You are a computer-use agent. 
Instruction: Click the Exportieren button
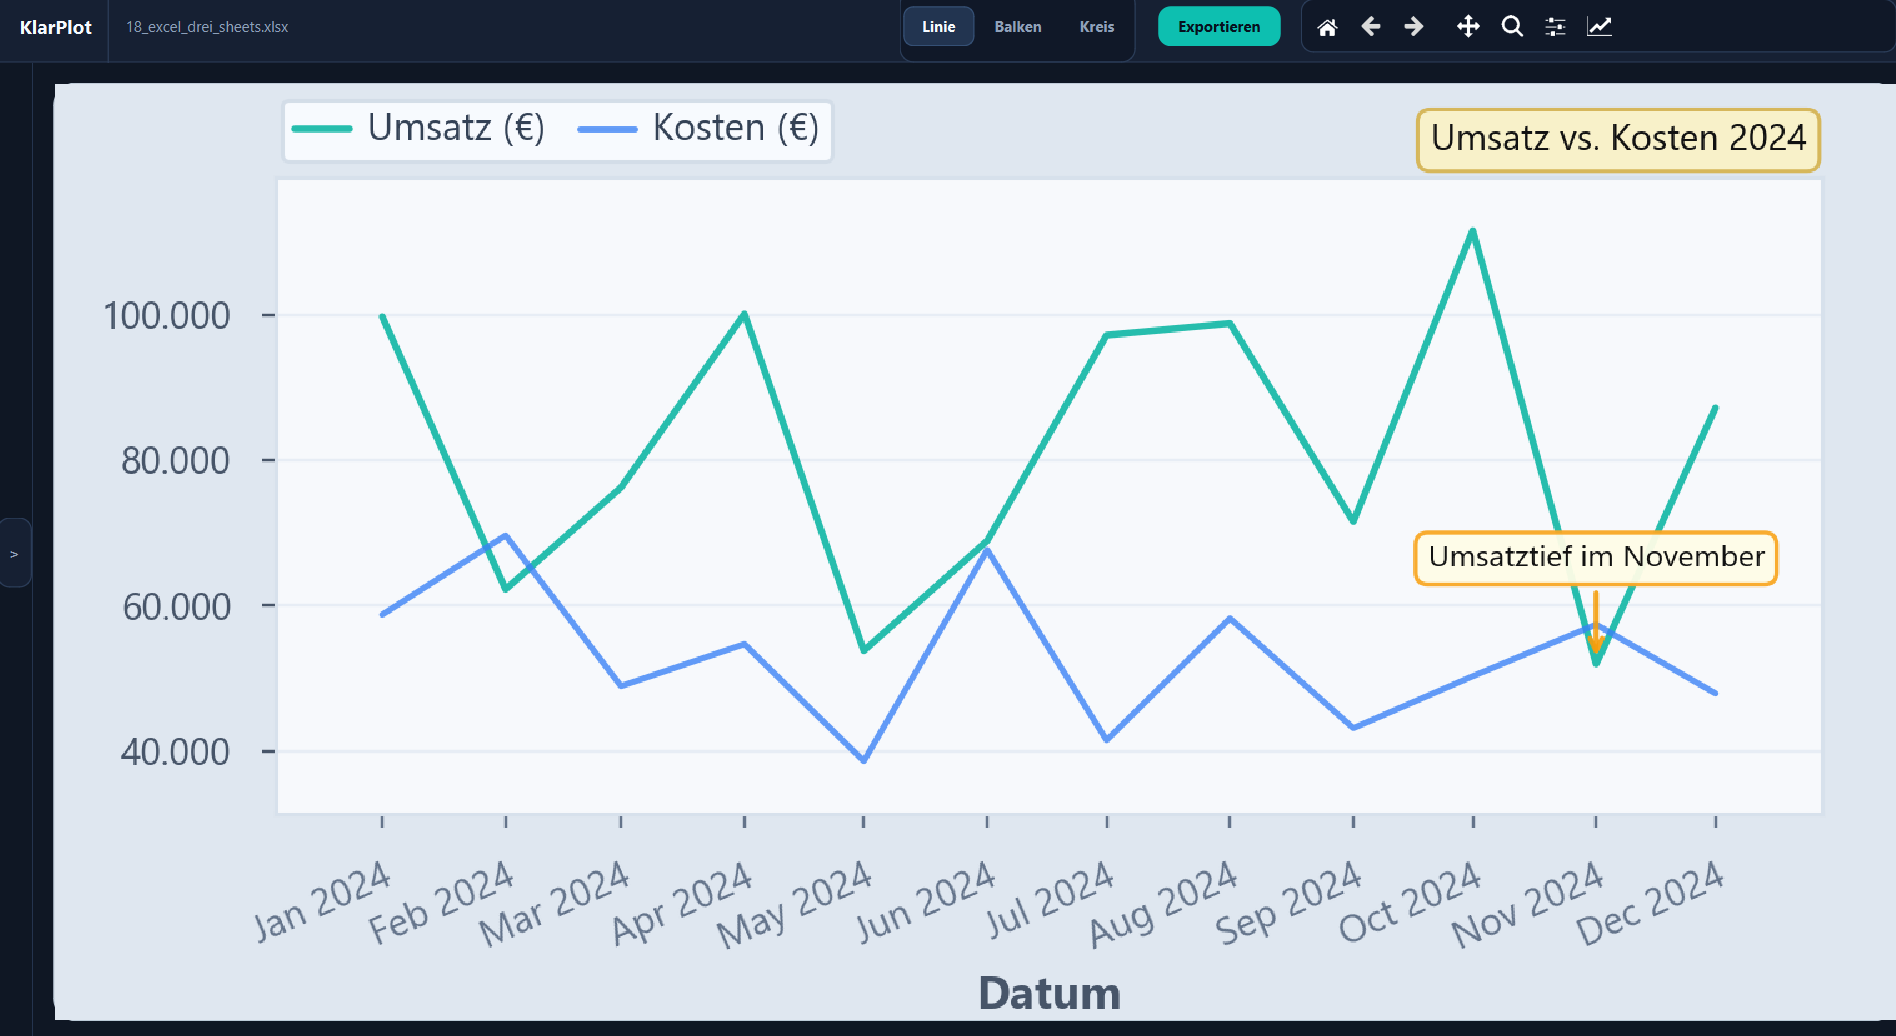click(1219, 27)
